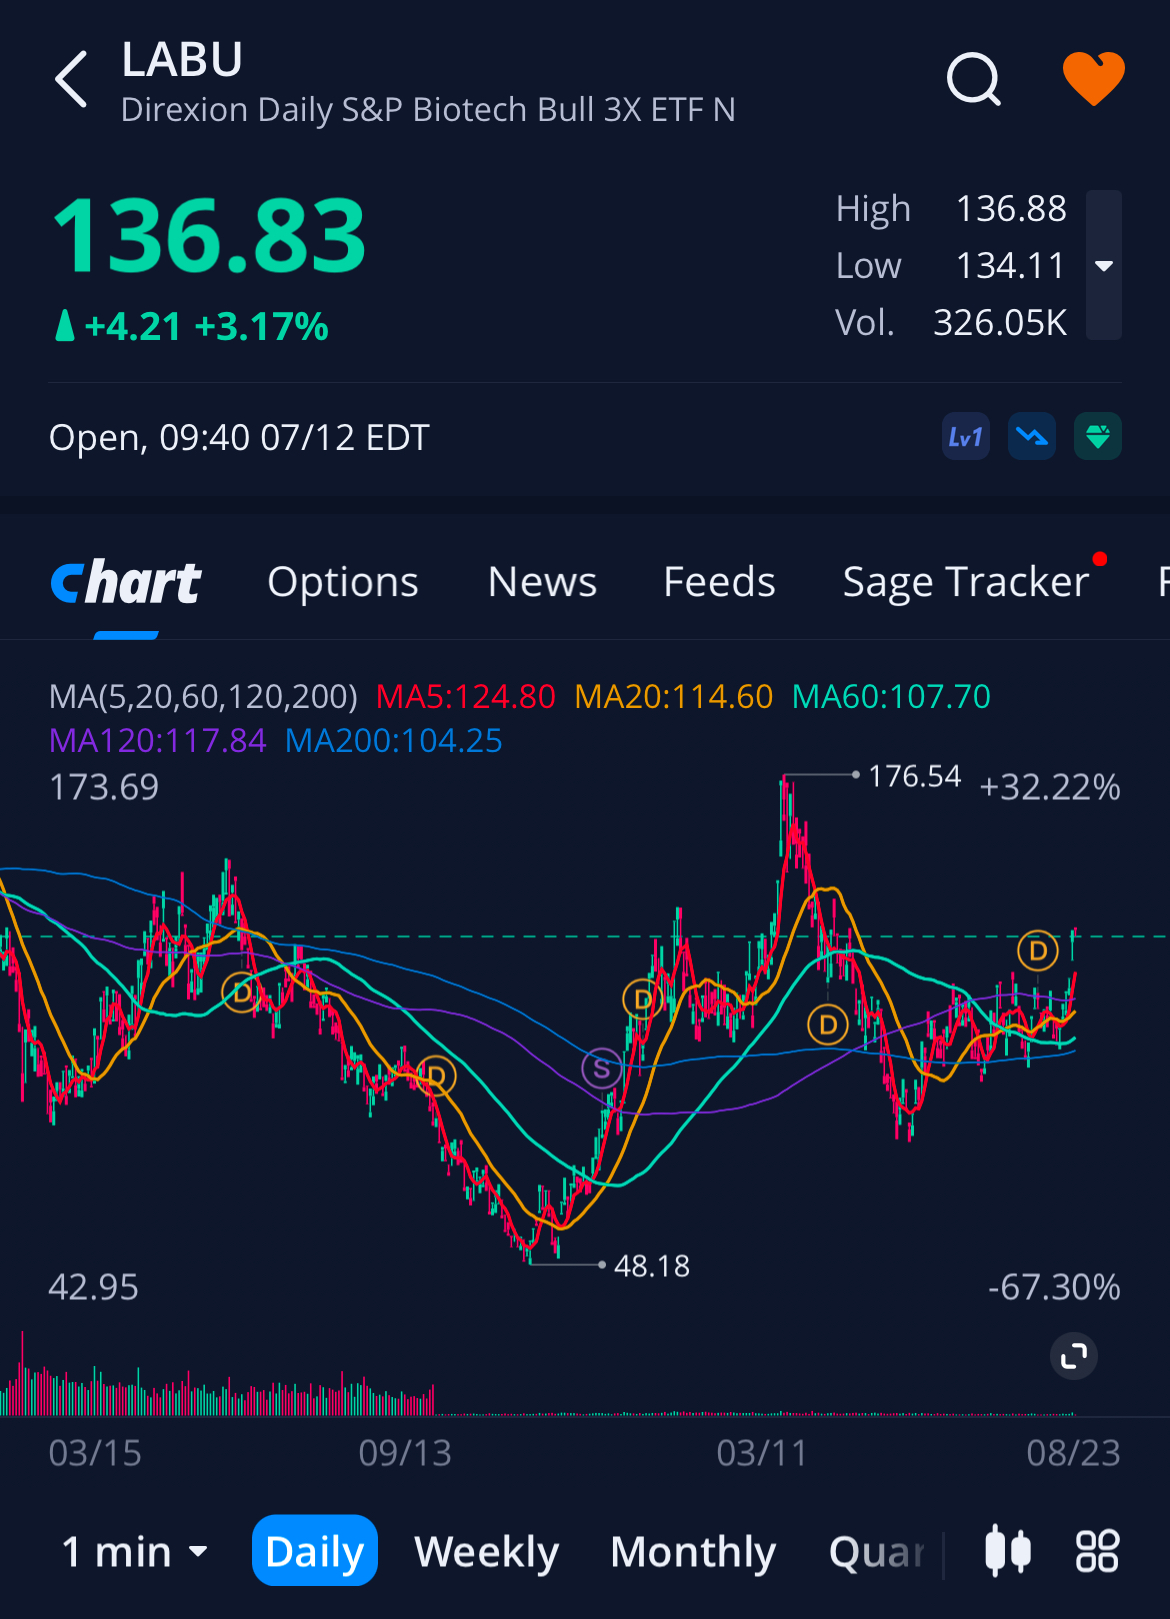This screenshot has width=1170, height=1619.
Task: Click the LABU ticker title
Action: point(182,60)
